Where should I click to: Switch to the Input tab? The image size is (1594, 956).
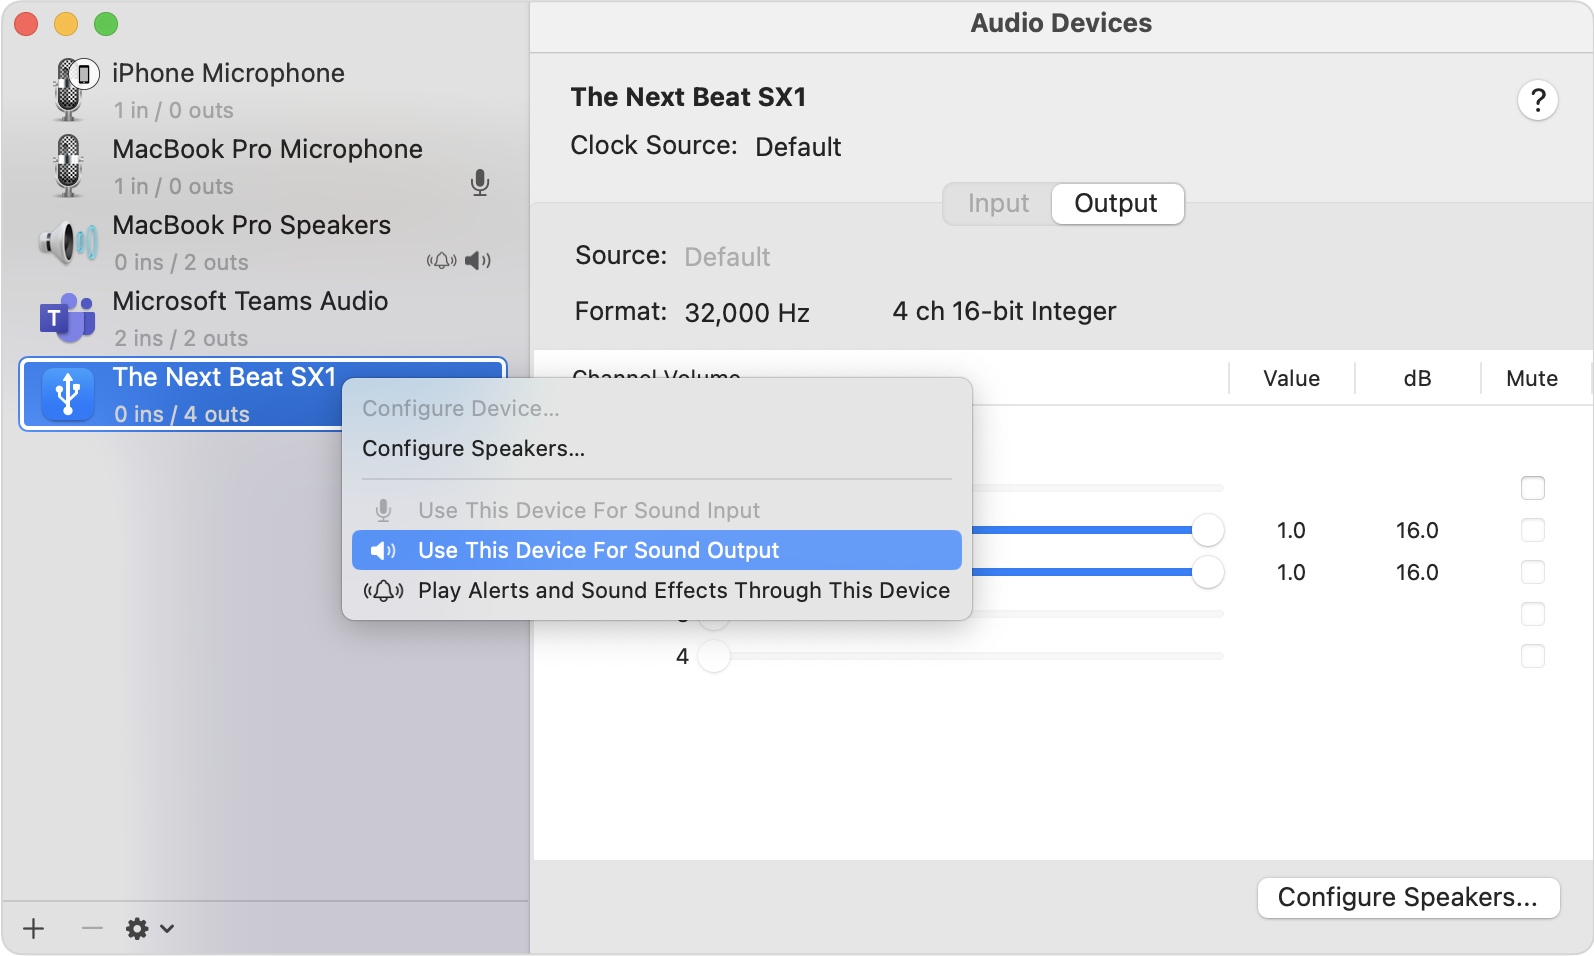point(998,204)
